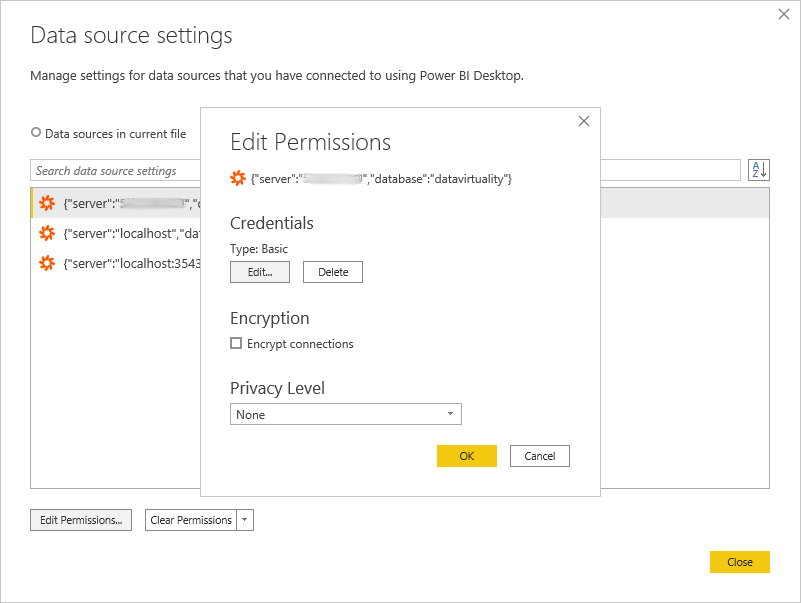The height and width of the screenshot is (603, 801).
Task: Cancel the Edit Permissions dialog
Action: tap(539, 456)
